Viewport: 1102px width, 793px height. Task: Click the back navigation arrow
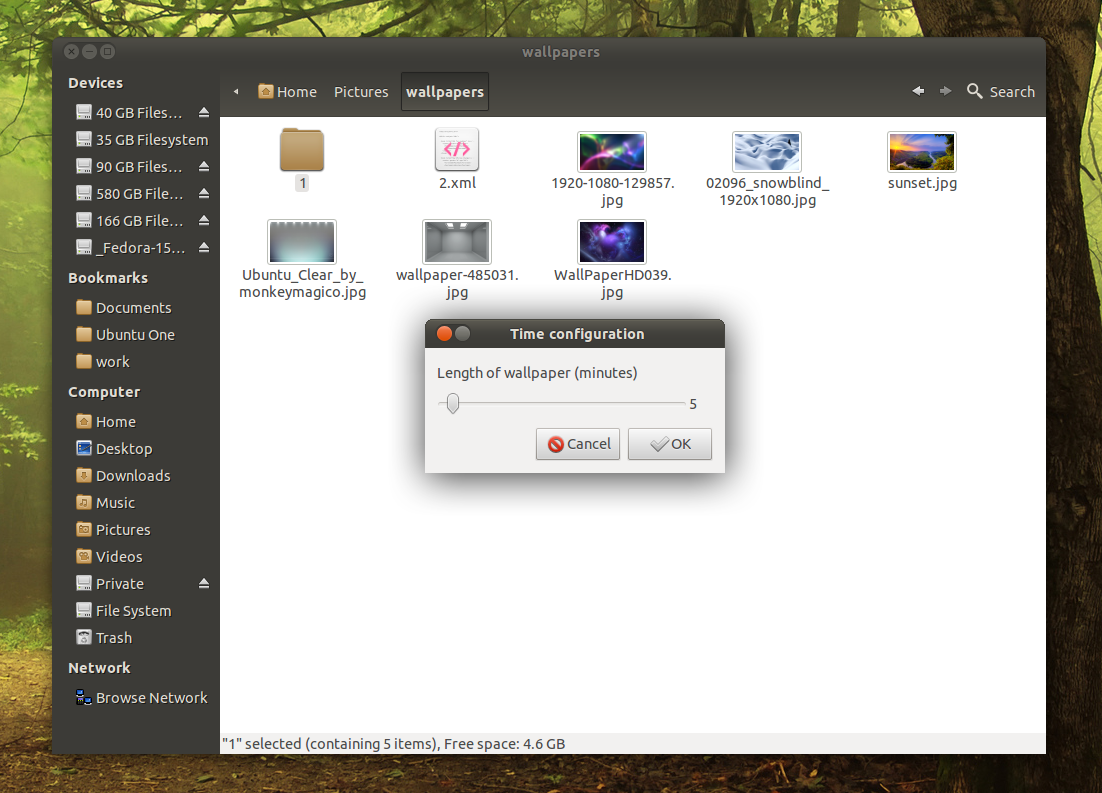(918, 91)
